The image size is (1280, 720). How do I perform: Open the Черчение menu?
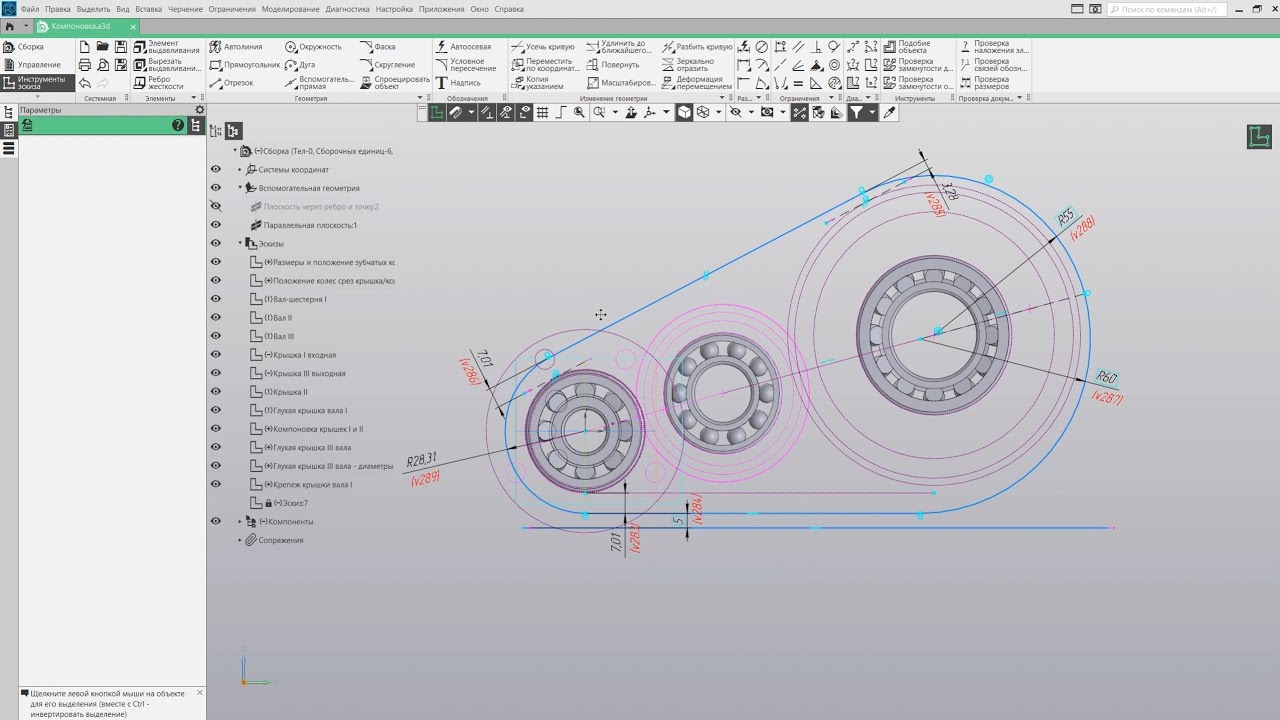185,9
